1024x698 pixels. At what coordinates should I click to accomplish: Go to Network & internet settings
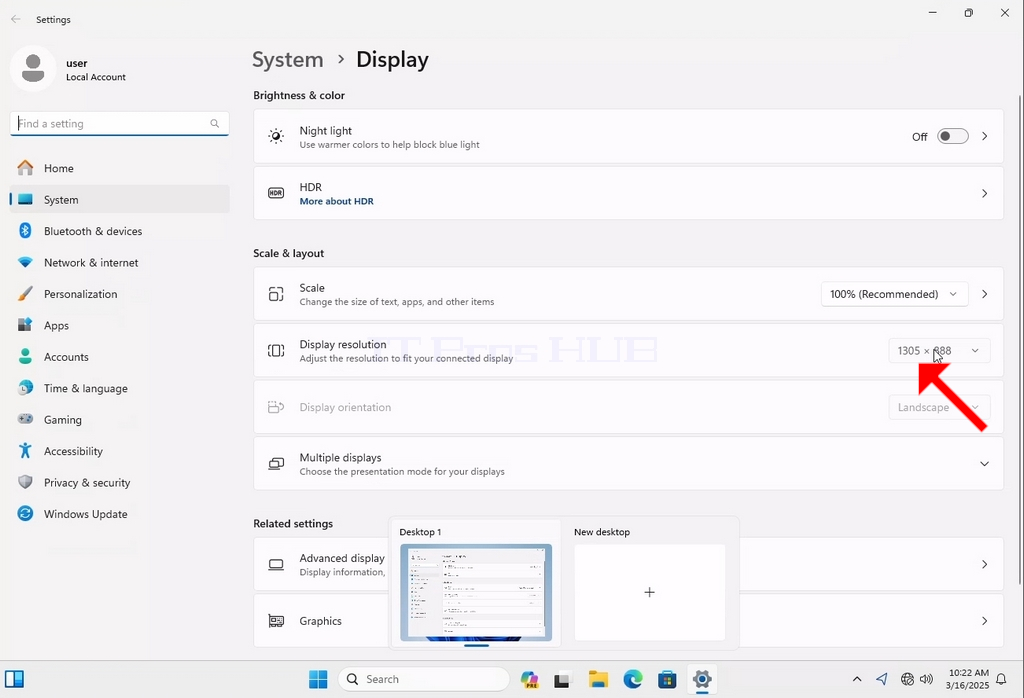pyautogui.click(x=120, y=262)
